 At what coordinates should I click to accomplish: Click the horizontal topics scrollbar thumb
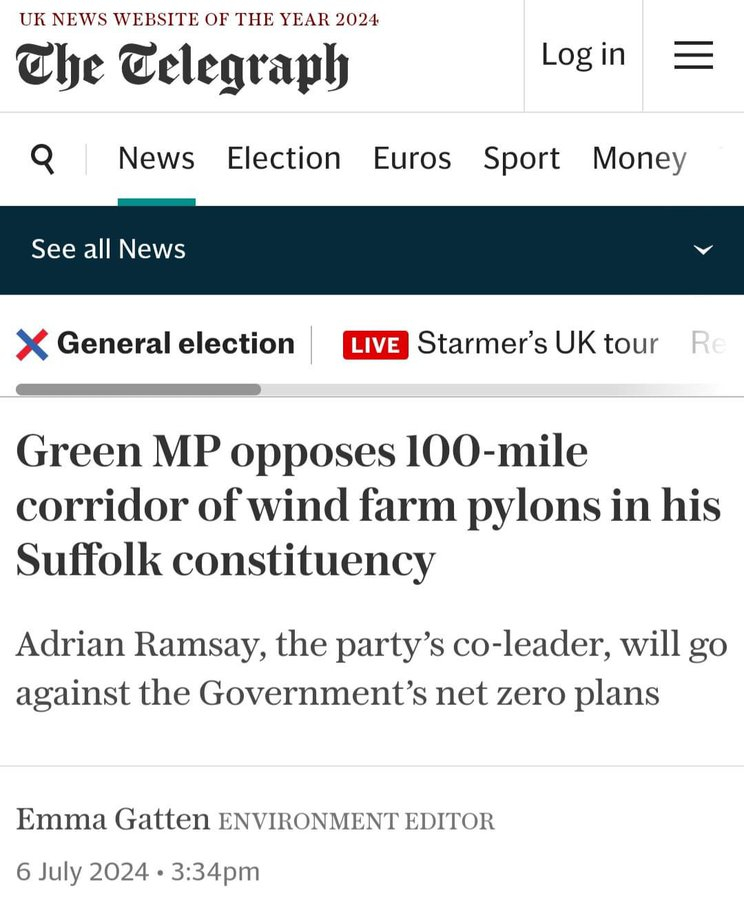point(138,389)
